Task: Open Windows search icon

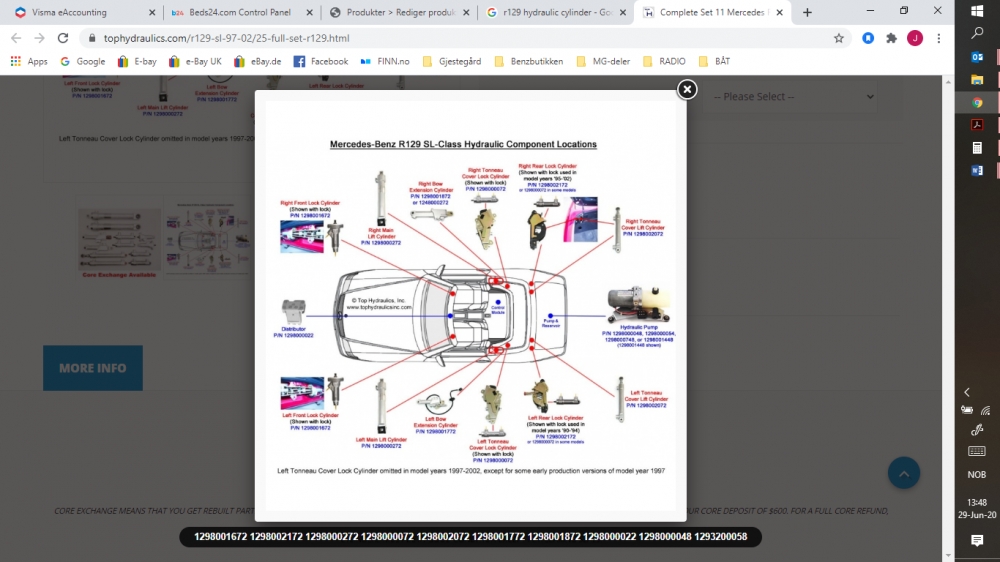Action: click(x=977, y=34)
